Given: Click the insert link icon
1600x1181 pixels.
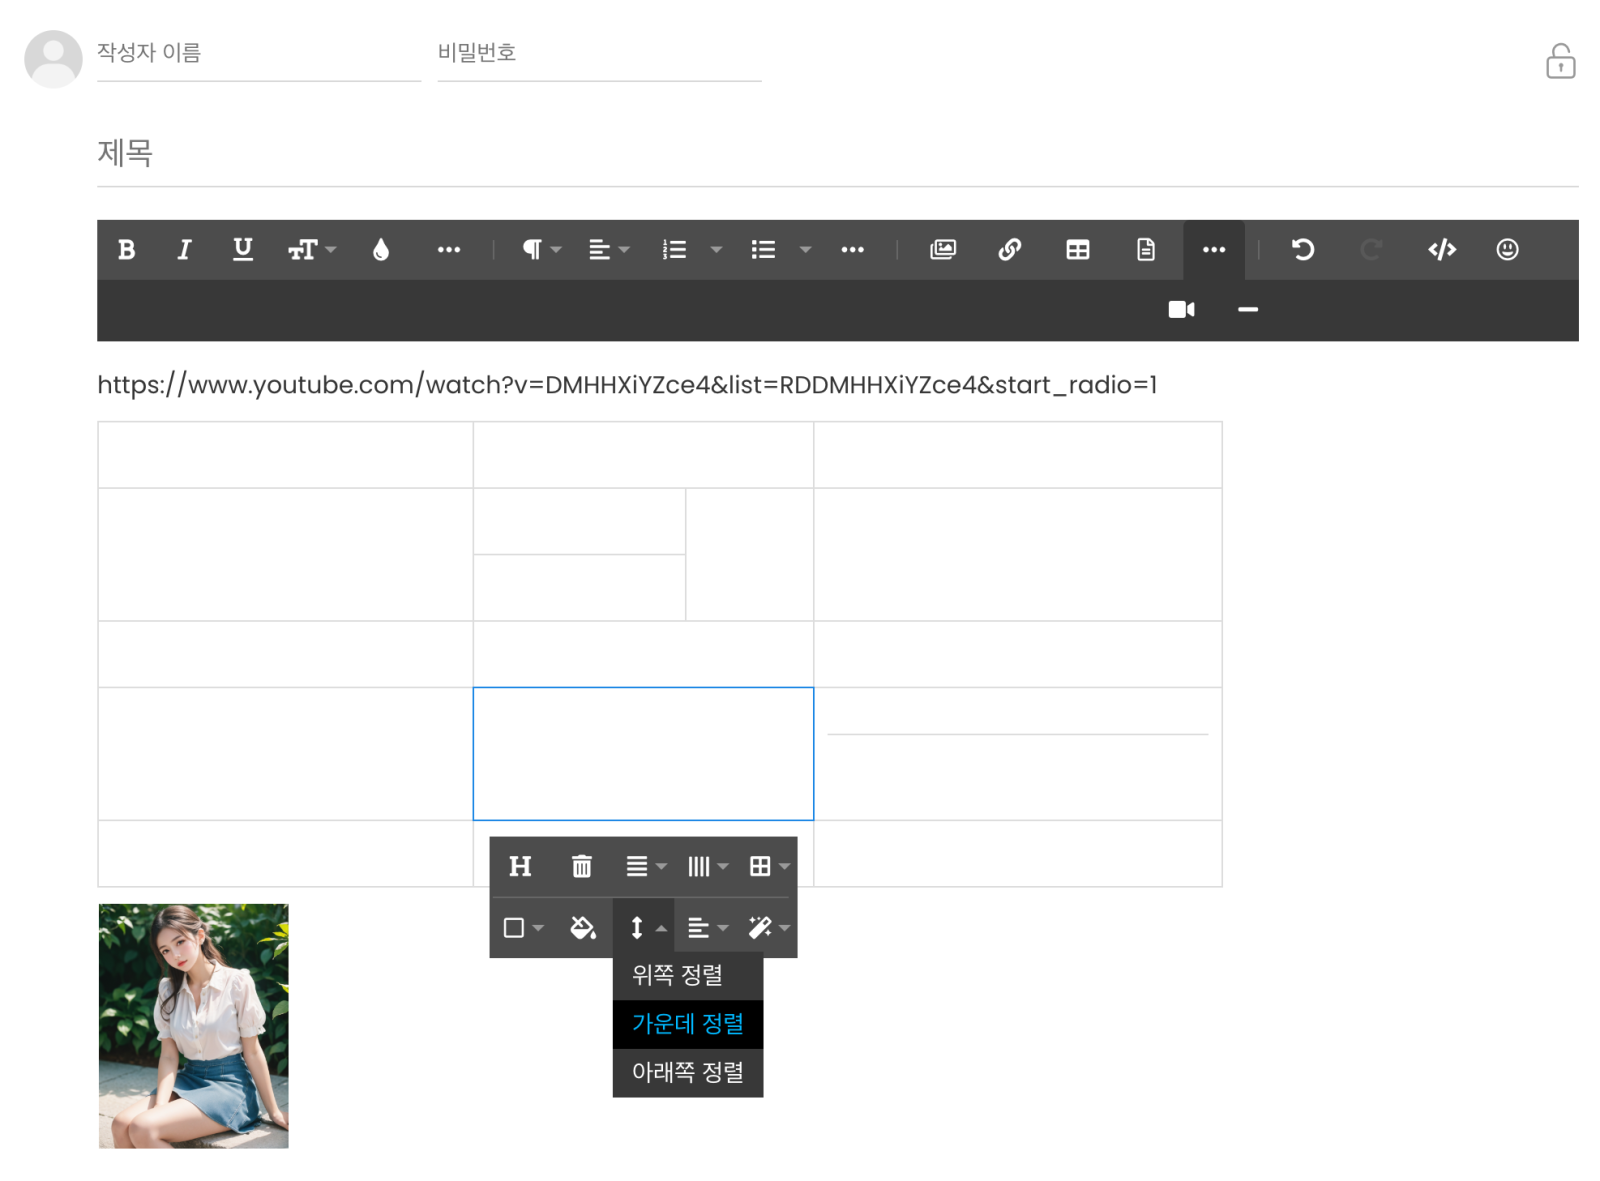Looking at the screenshot, I should click(1009, 250).
